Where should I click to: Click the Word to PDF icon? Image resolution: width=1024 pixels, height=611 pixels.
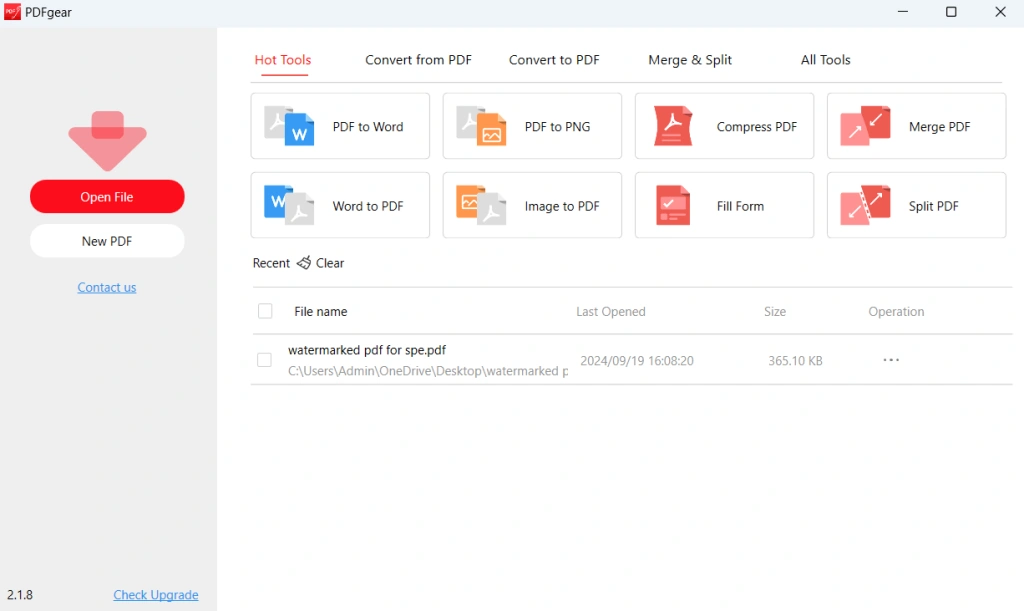289,205
